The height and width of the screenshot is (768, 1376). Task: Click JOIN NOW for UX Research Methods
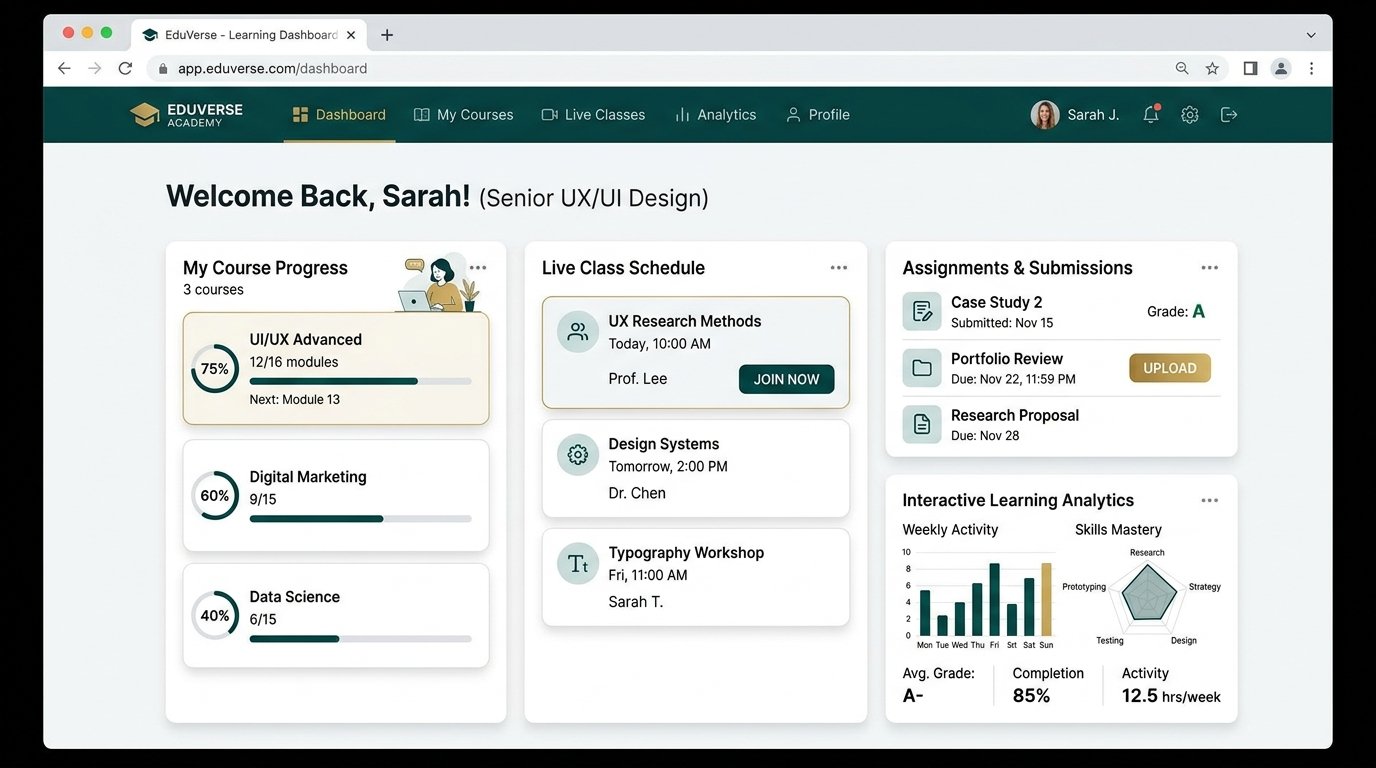pos(786,379)
